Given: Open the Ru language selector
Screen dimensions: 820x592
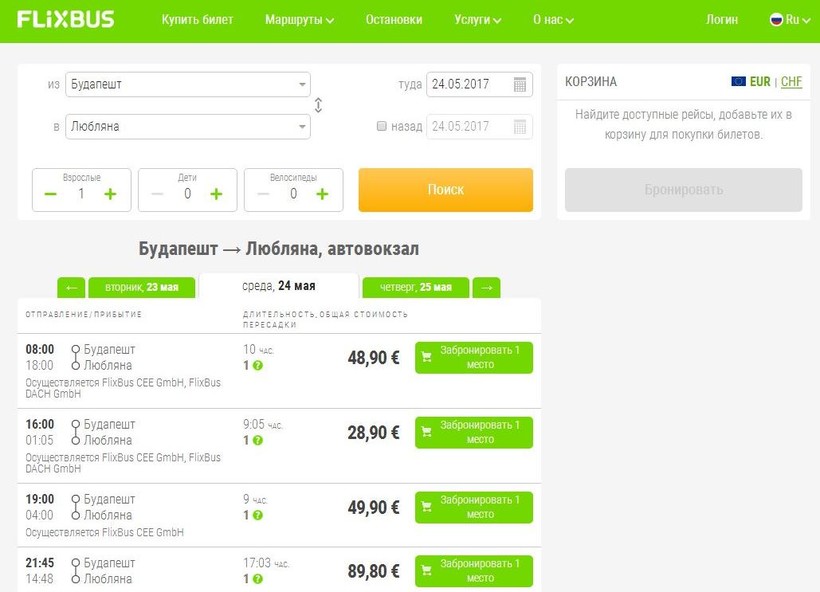Looking at the screenshot, I should pos(789,19).
